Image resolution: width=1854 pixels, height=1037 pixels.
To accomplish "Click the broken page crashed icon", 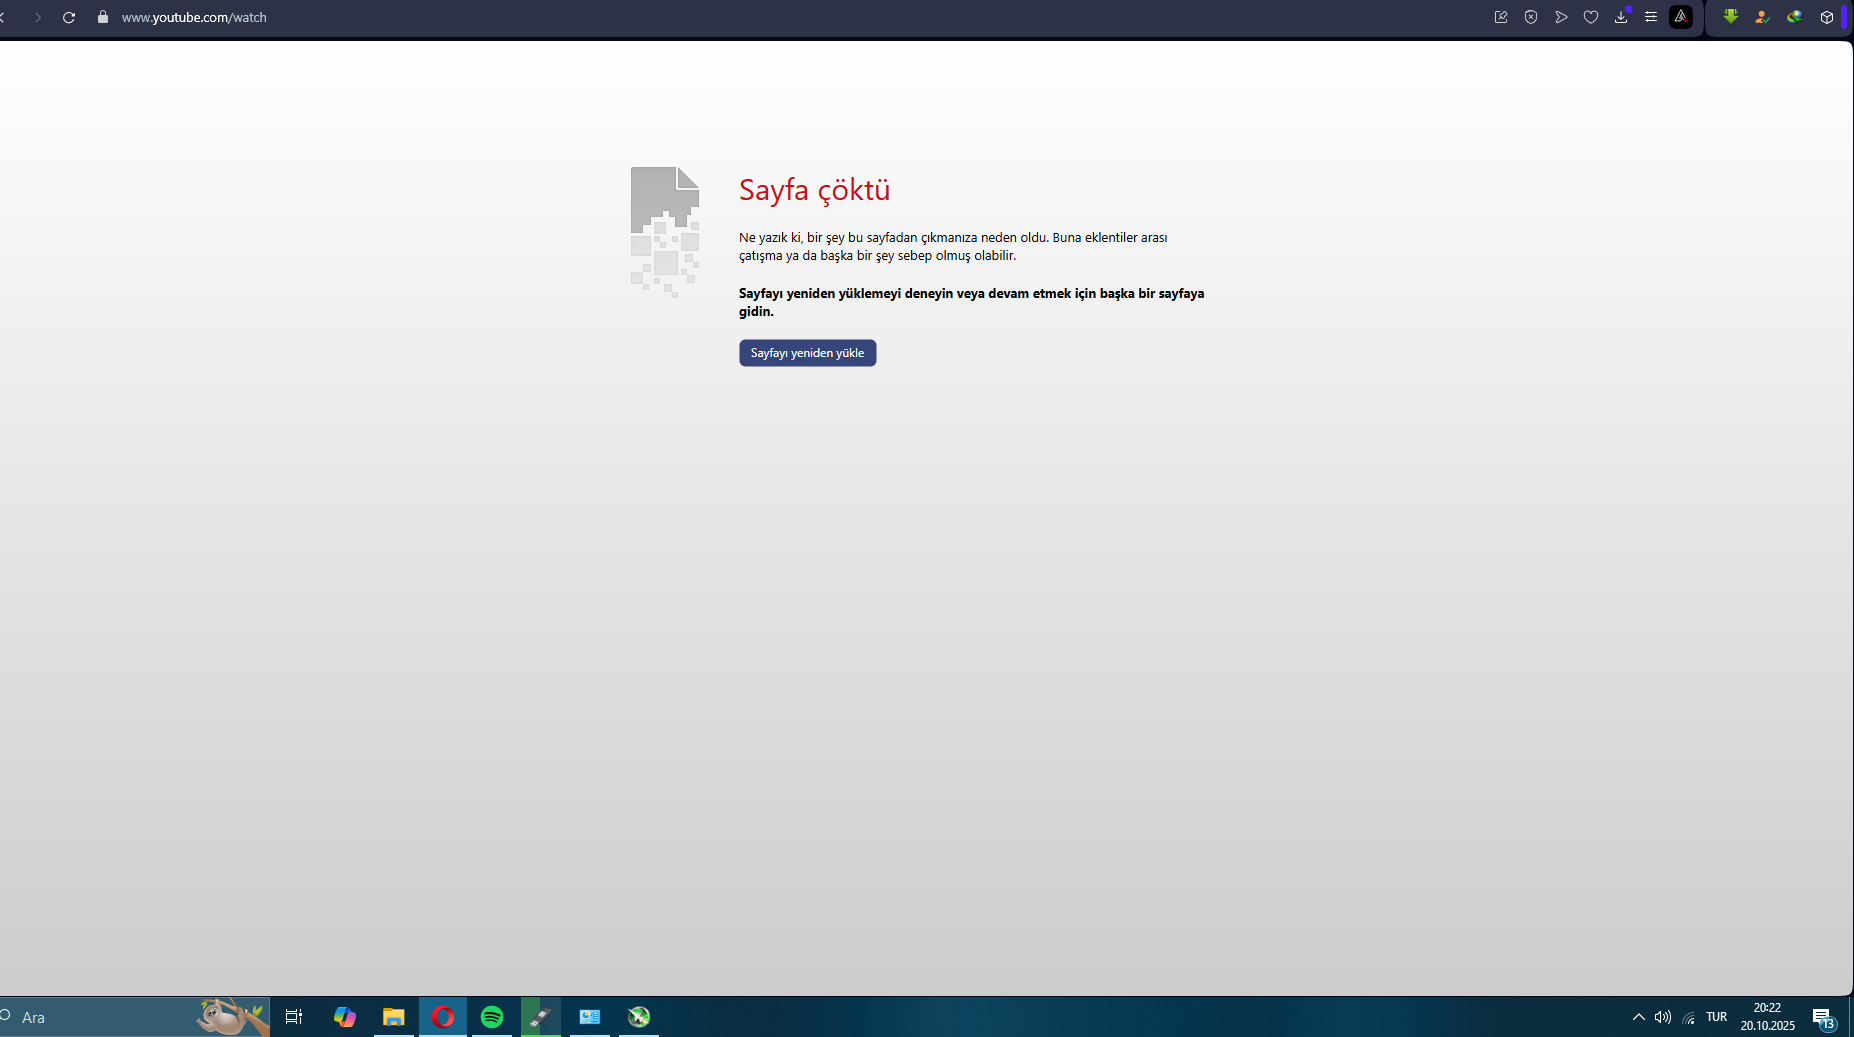I will 665,232.
